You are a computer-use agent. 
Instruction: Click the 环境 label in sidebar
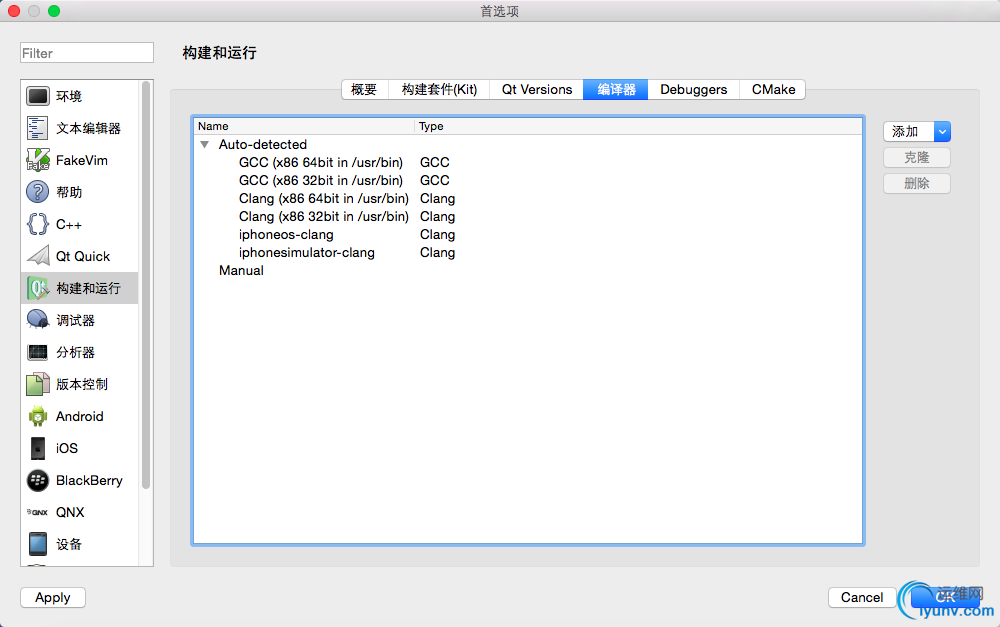pos(69,96)
